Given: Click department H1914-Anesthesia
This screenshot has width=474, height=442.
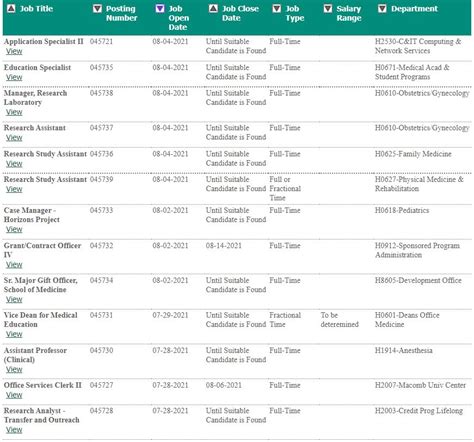Looking at the screenshot, I should pos(404,351).
